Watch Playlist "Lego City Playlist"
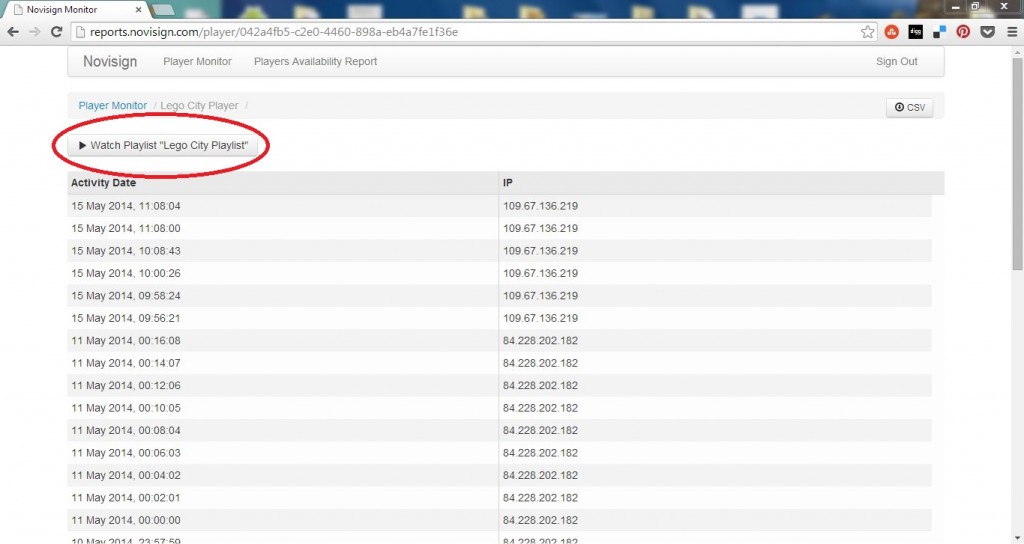Image resolution: width=1024 pixels, height=544 pixels. click(x=163, y=145)
